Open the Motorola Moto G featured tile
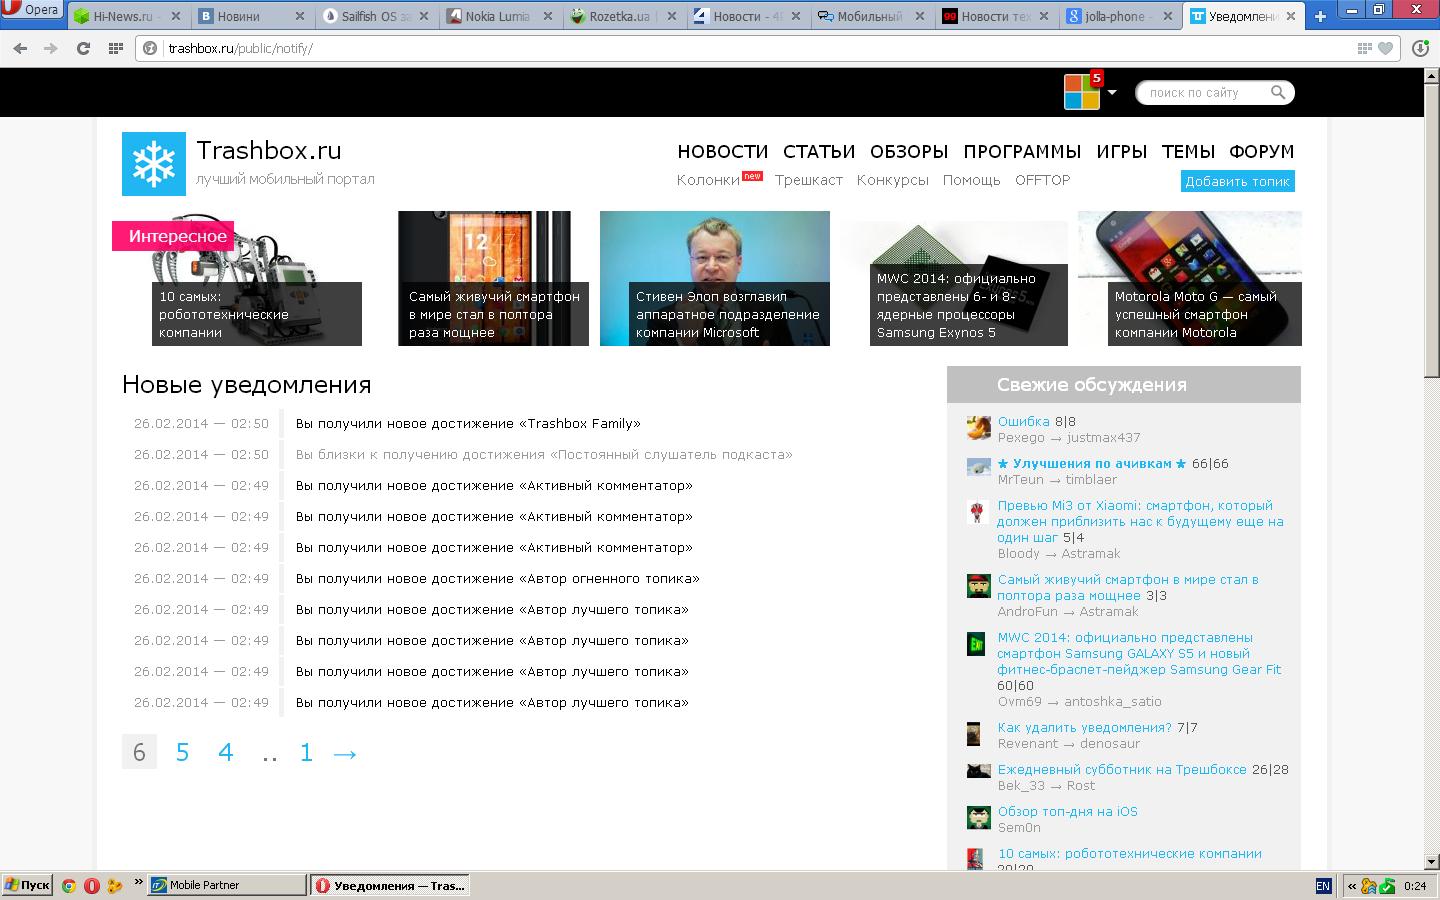This screenshot has height=900, width=1440. tap(1190, 278)
